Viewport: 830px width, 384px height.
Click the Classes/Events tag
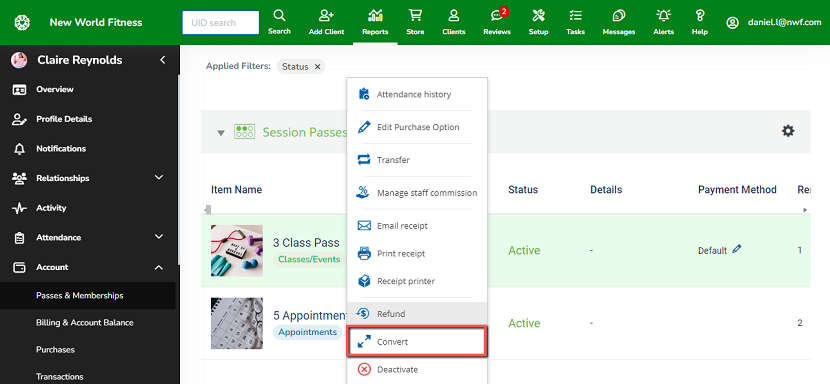(x=309, y=260)
